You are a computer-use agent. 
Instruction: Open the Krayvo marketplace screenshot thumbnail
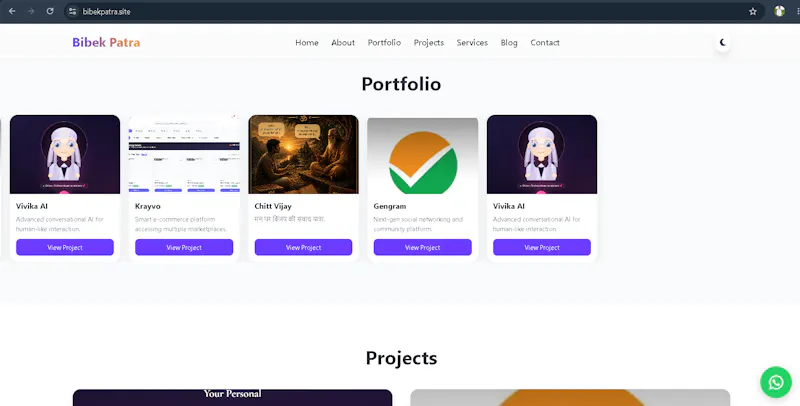pyautogui.click(x=184, y=154)
